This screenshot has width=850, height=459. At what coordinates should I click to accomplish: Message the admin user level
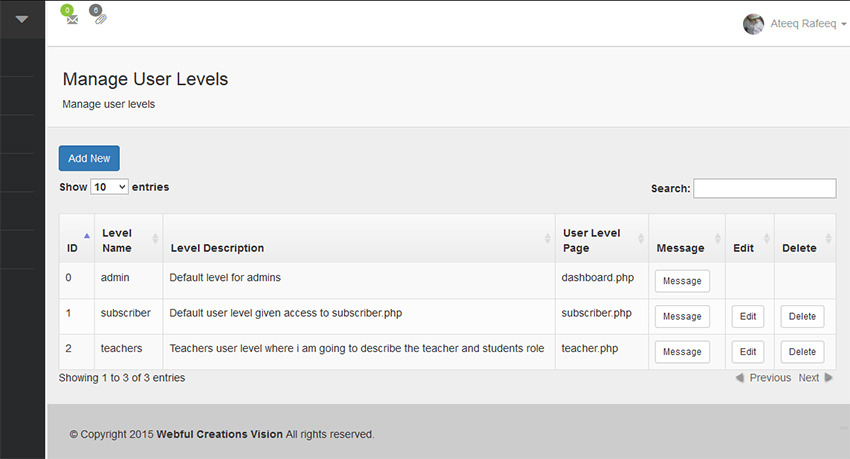[x=682, y=281]
